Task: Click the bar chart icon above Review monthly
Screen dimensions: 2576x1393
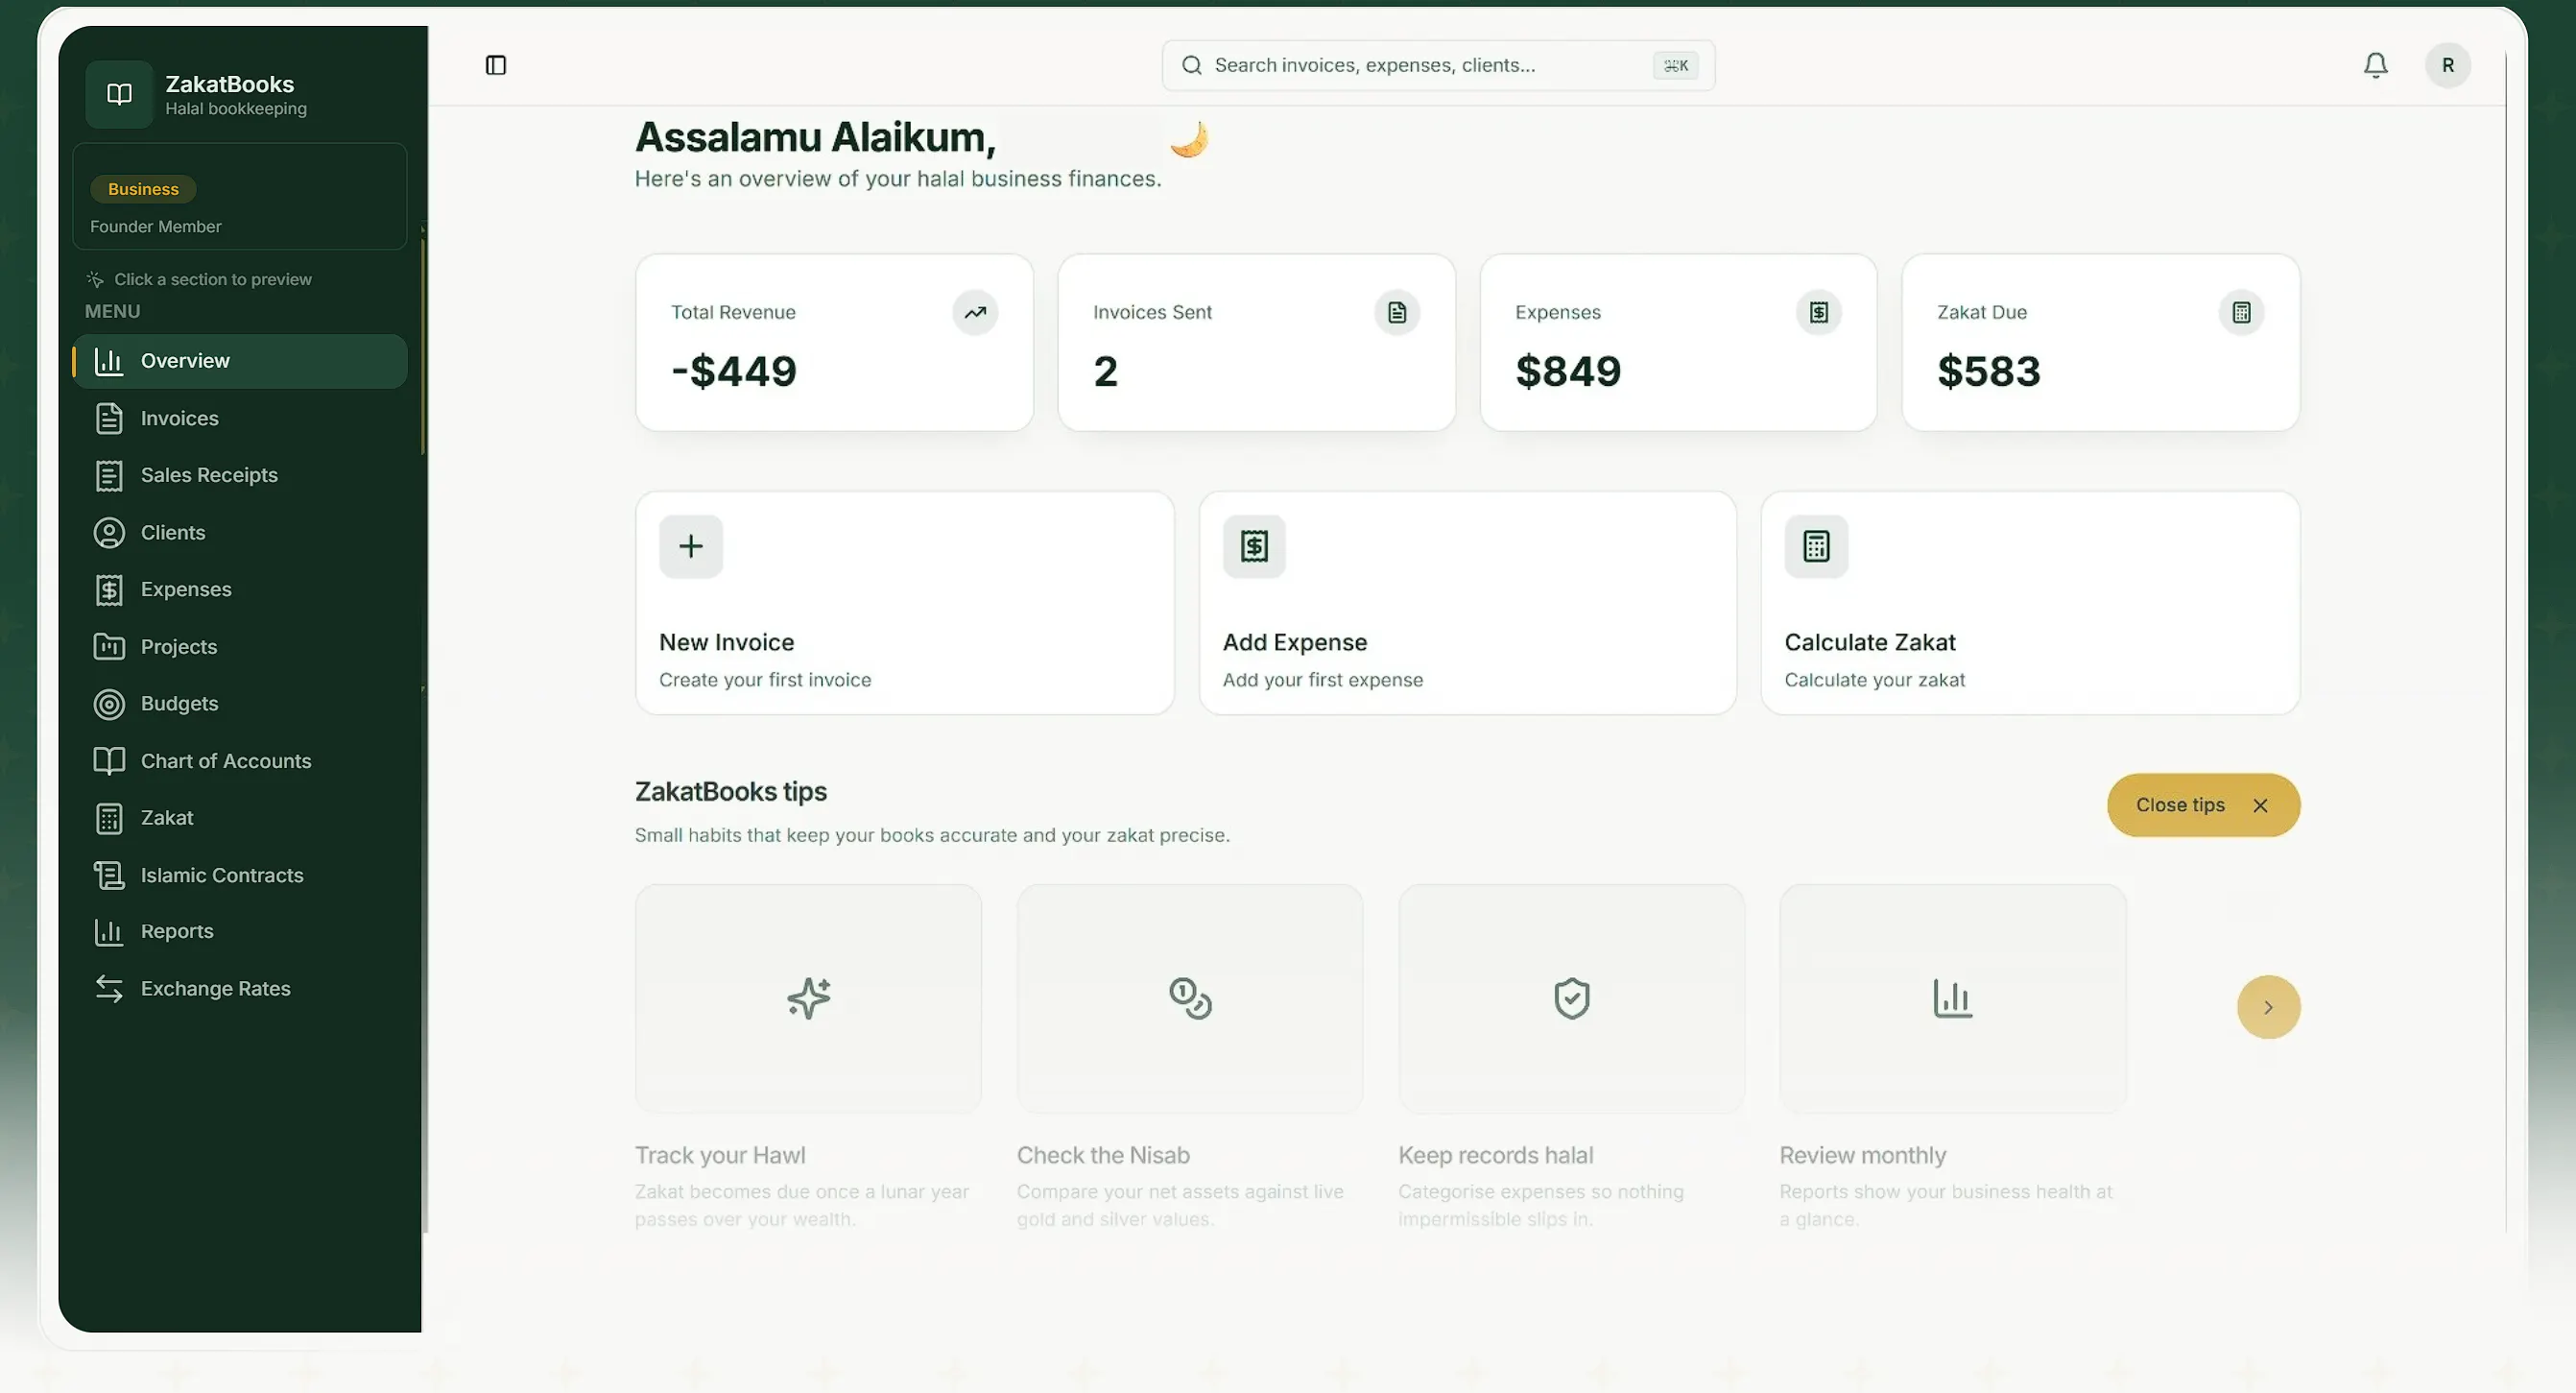Action: click(x=1952, y=998)
